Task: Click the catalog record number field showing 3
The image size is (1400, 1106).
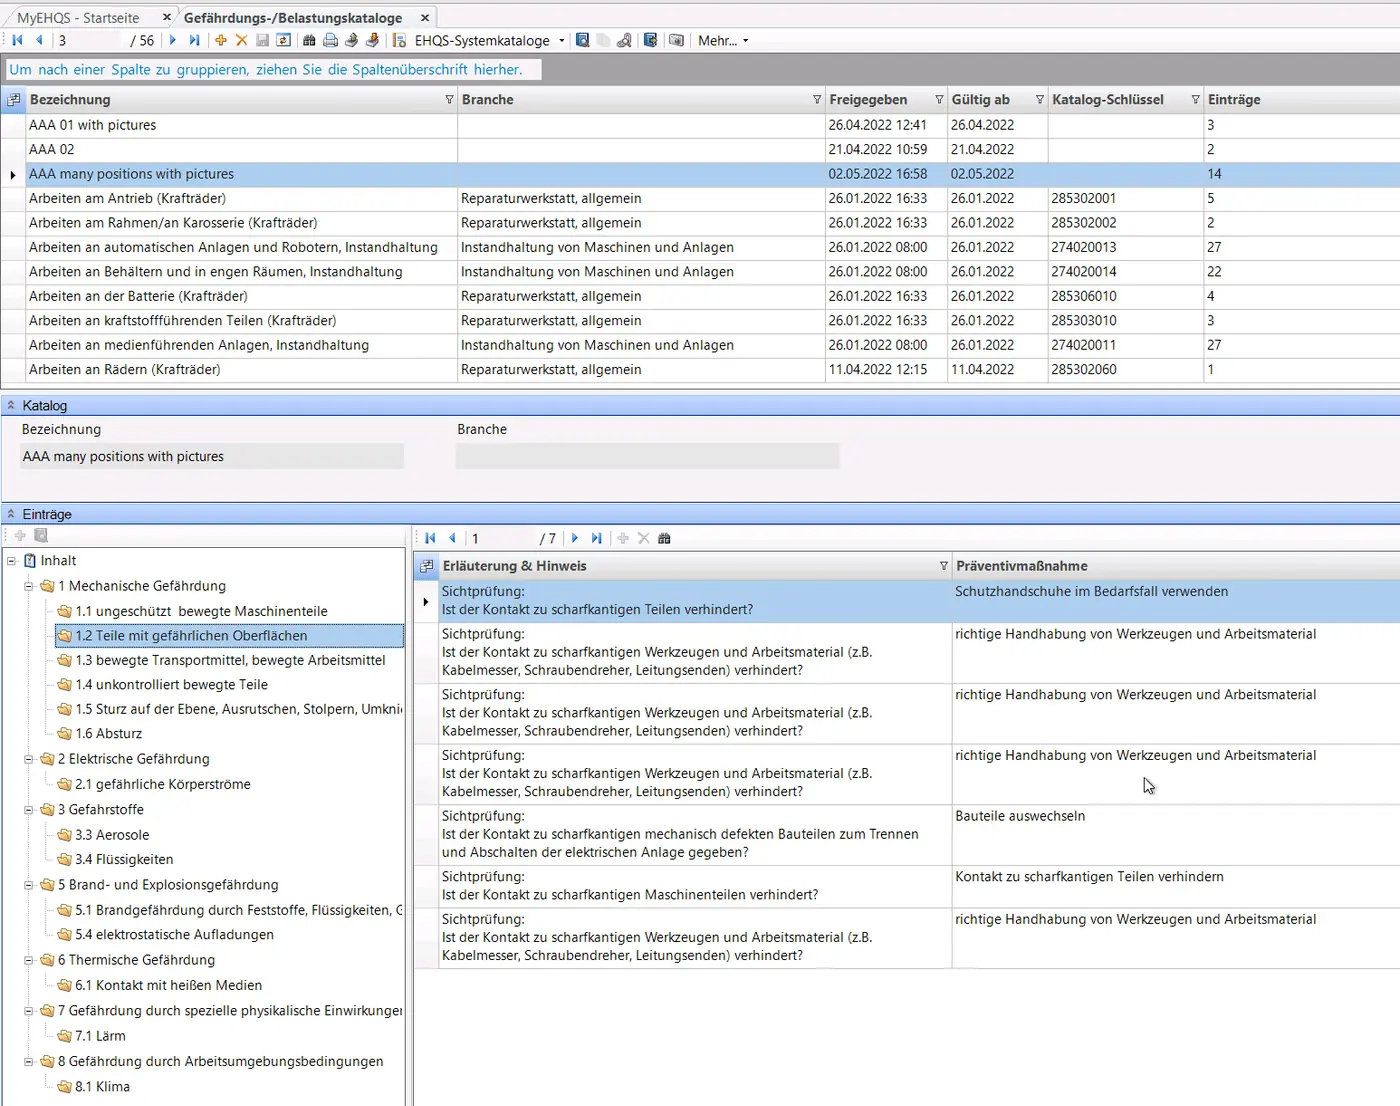Action: (x=90, y=41)
